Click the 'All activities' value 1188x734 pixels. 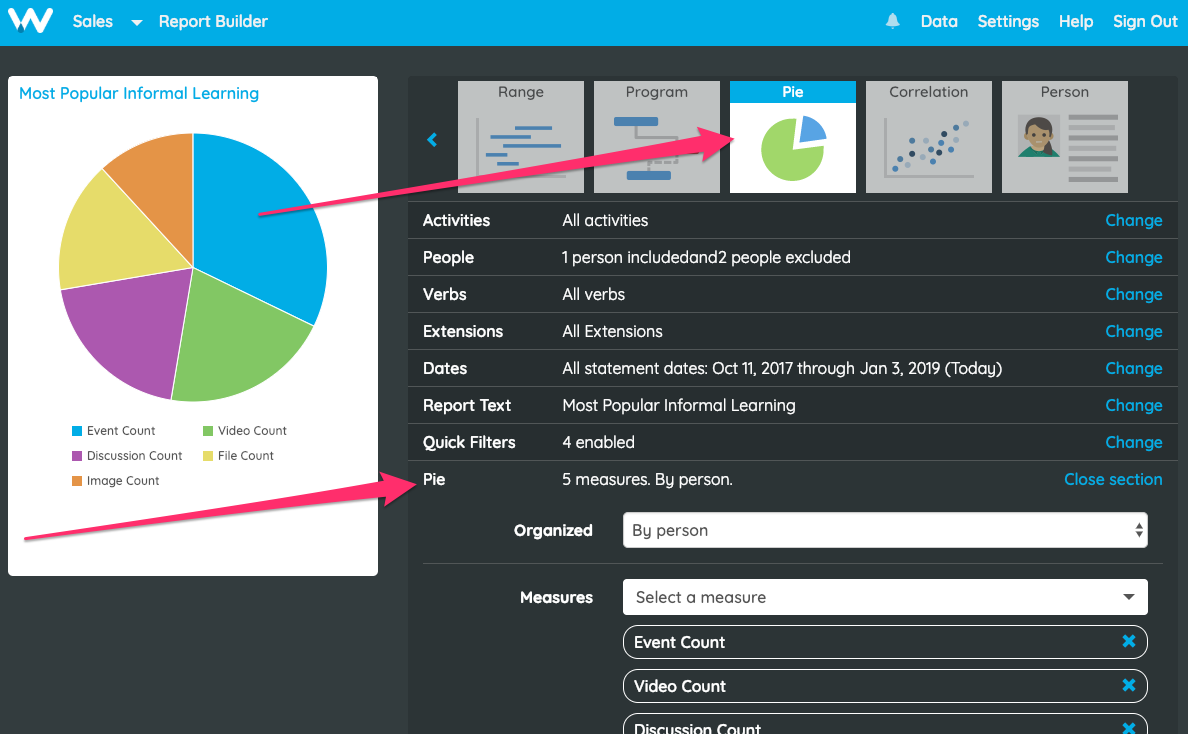pos(605,220)
